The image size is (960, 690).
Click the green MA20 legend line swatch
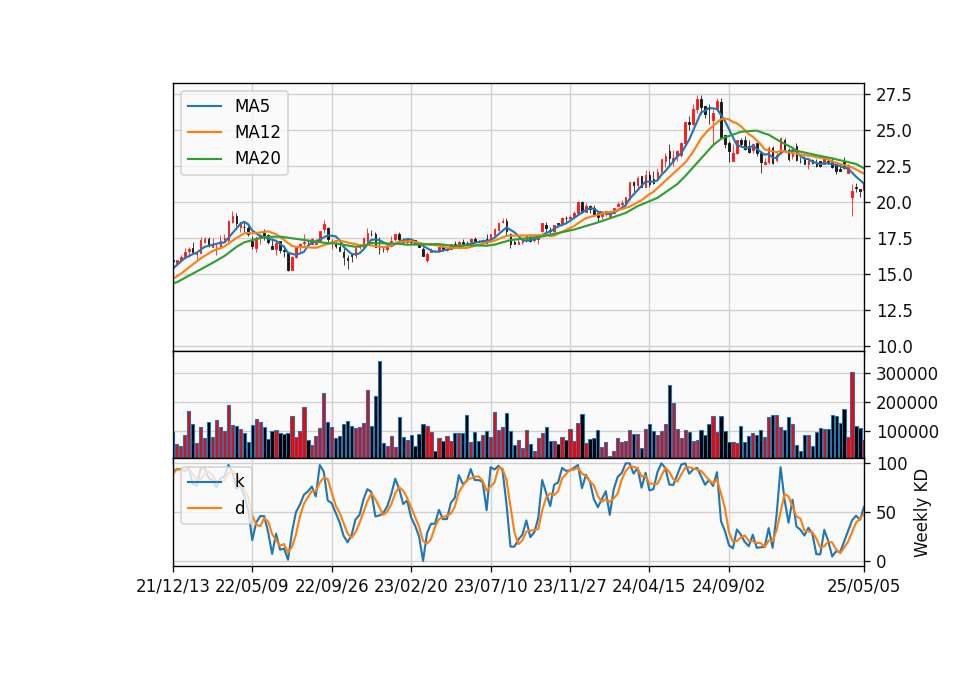[204, 158]
